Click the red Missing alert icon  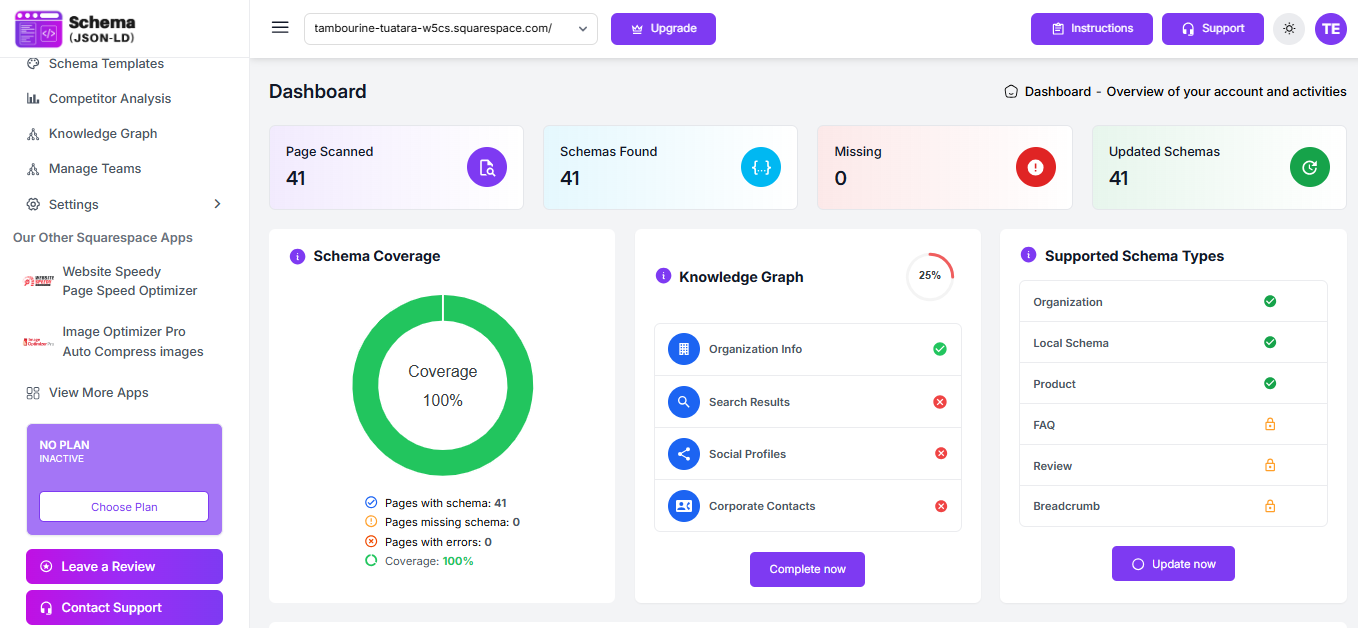pyautogui.click(x=1036, y=167)
